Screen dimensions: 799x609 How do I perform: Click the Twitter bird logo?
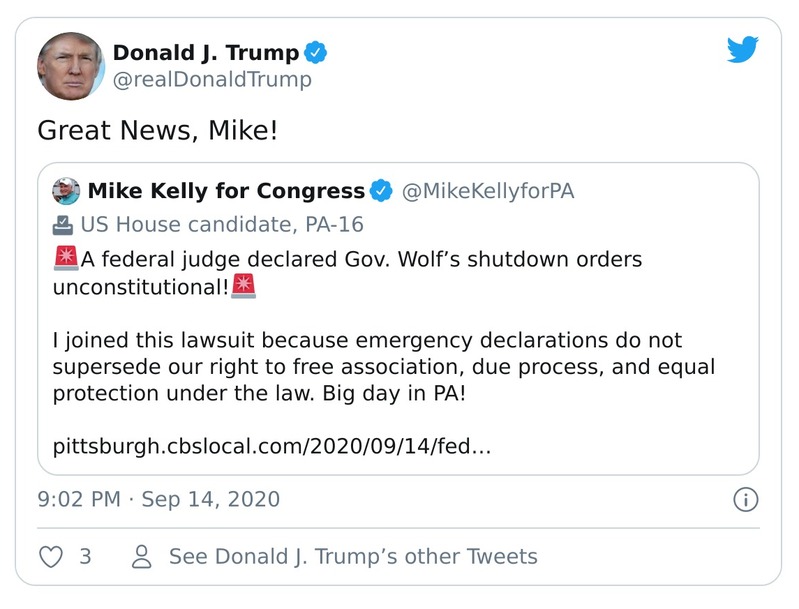pyautogui.click(x=743, y=50)
